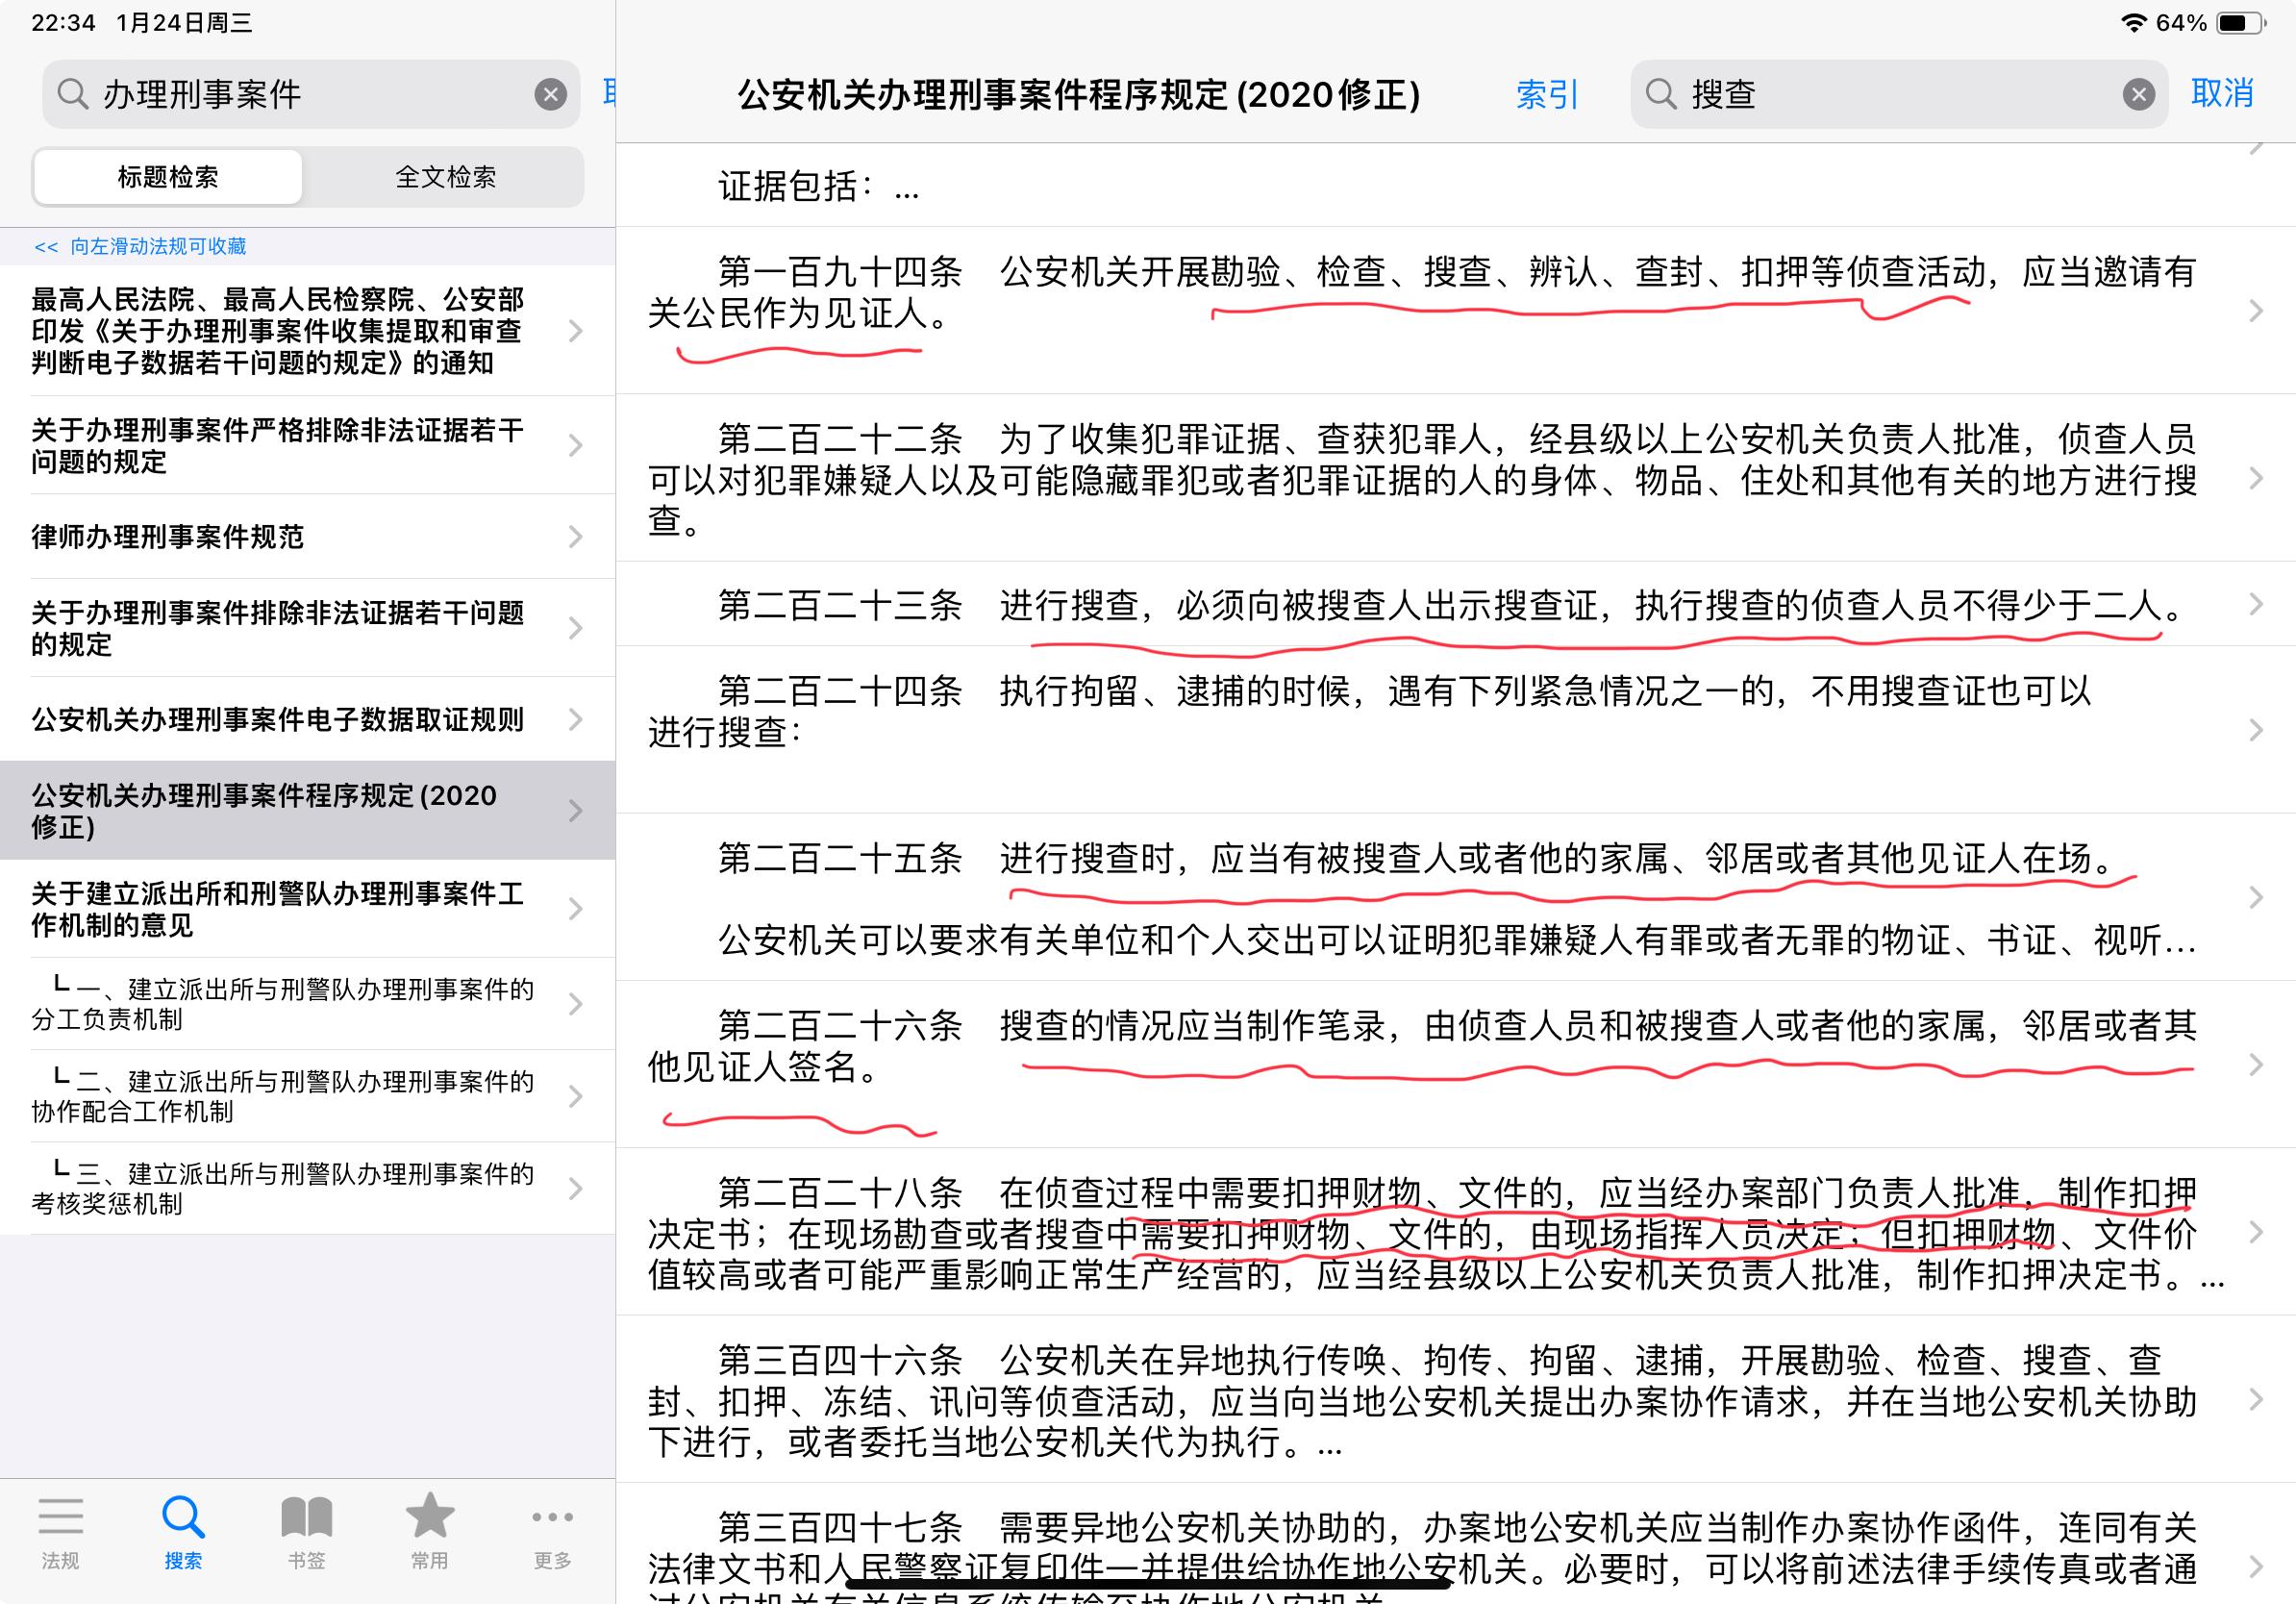The width and height of the screenshot is (2296, 1604).
Task: Select 公安机关办理刑事案件程序规定 (2020修正) in list
Action: tap(307, 811)
